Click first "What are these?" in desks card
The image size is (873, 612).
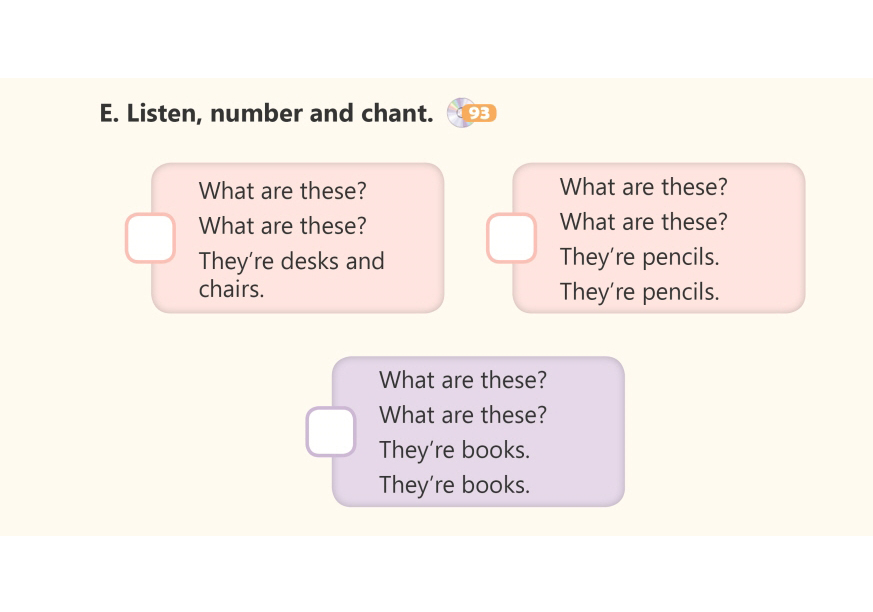(283, 191)
